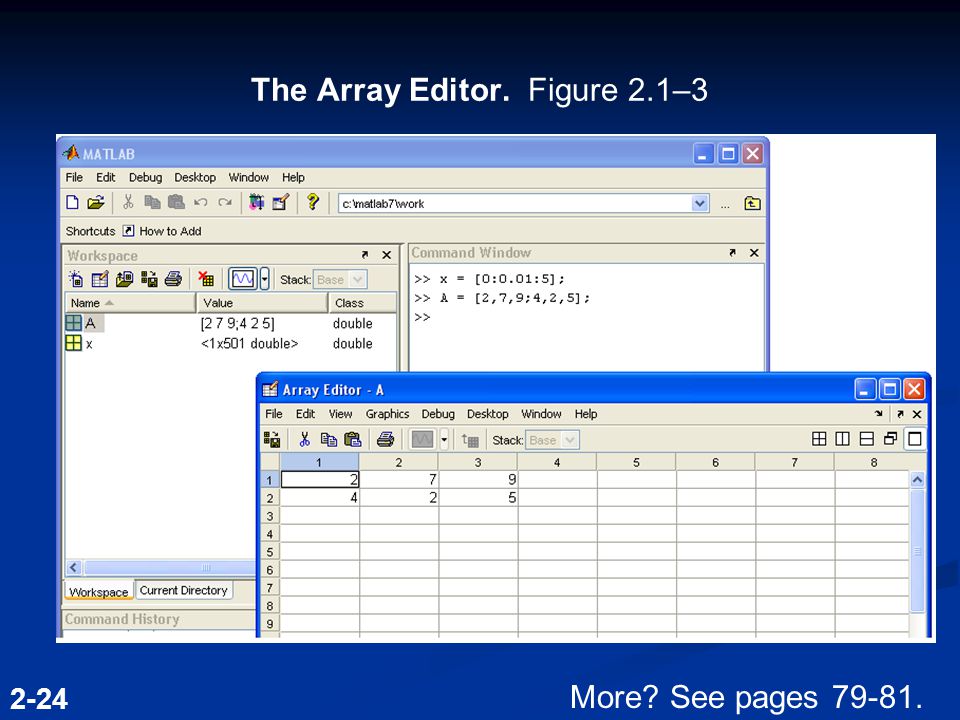Click Paste icon in MATLAB main toolbar
This screenshot has height=720, width=960.
[176, 202]
